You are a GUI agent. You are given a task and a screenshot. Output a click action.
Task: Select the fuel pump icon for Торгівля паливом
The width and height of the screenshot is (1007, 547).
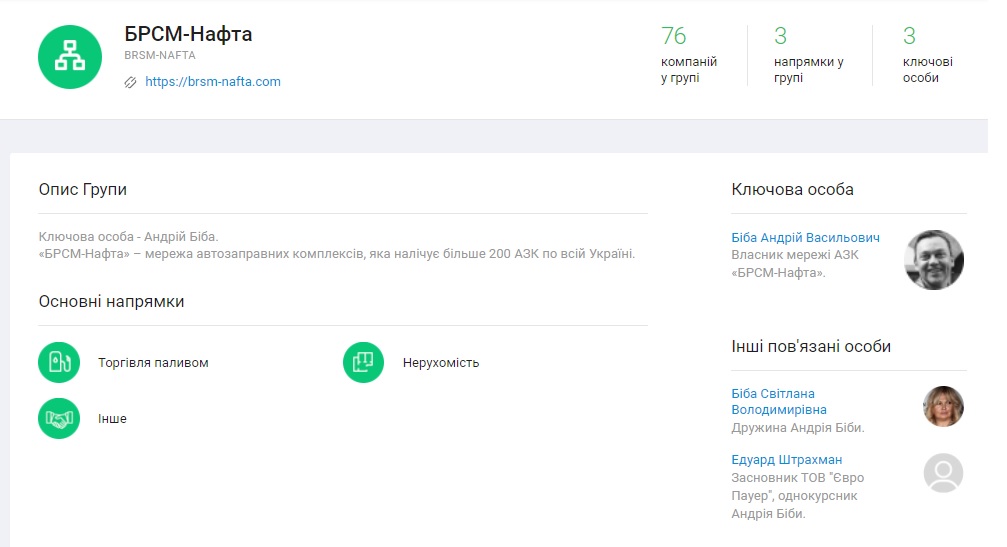point(58,362)
